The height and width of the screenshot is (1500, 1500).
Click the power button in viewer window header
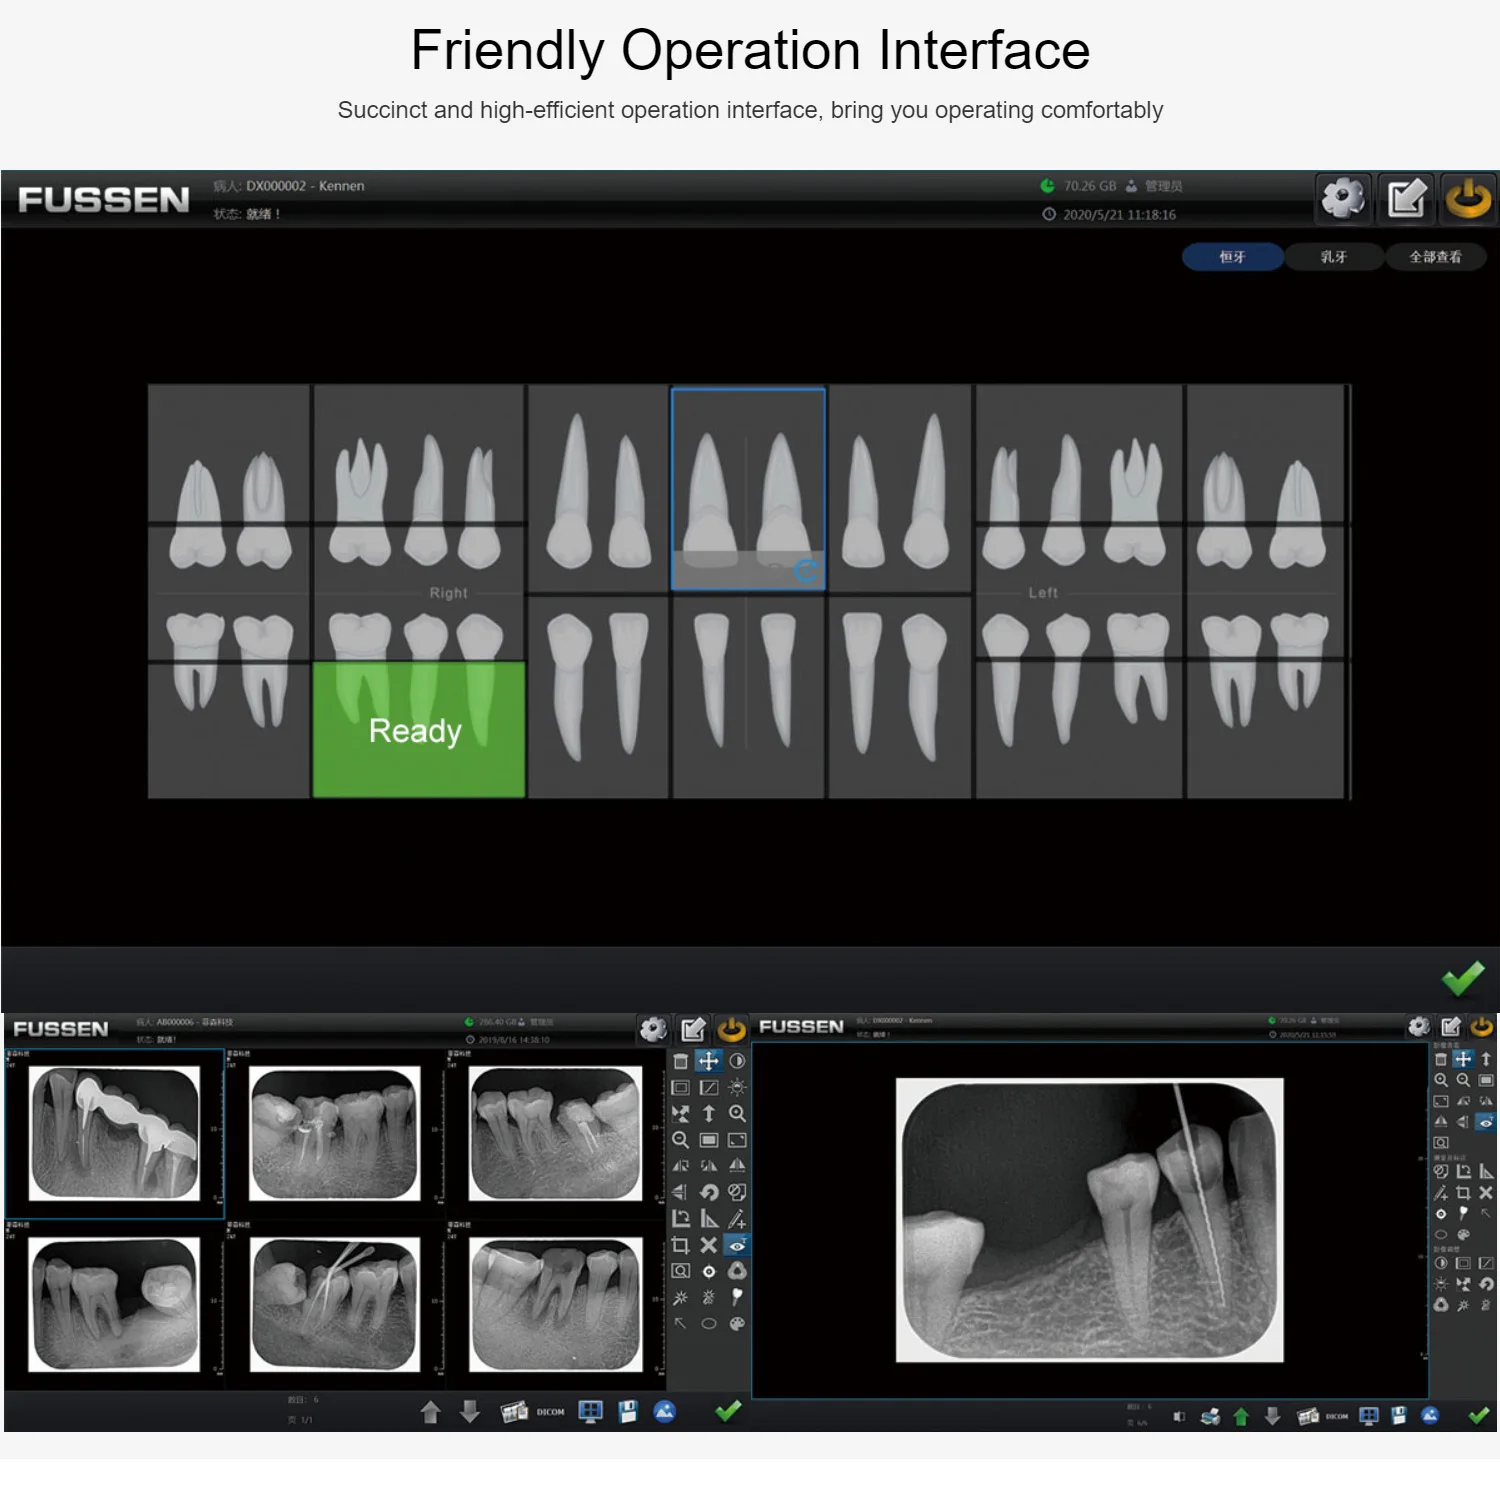[x=1481, y=1026]
